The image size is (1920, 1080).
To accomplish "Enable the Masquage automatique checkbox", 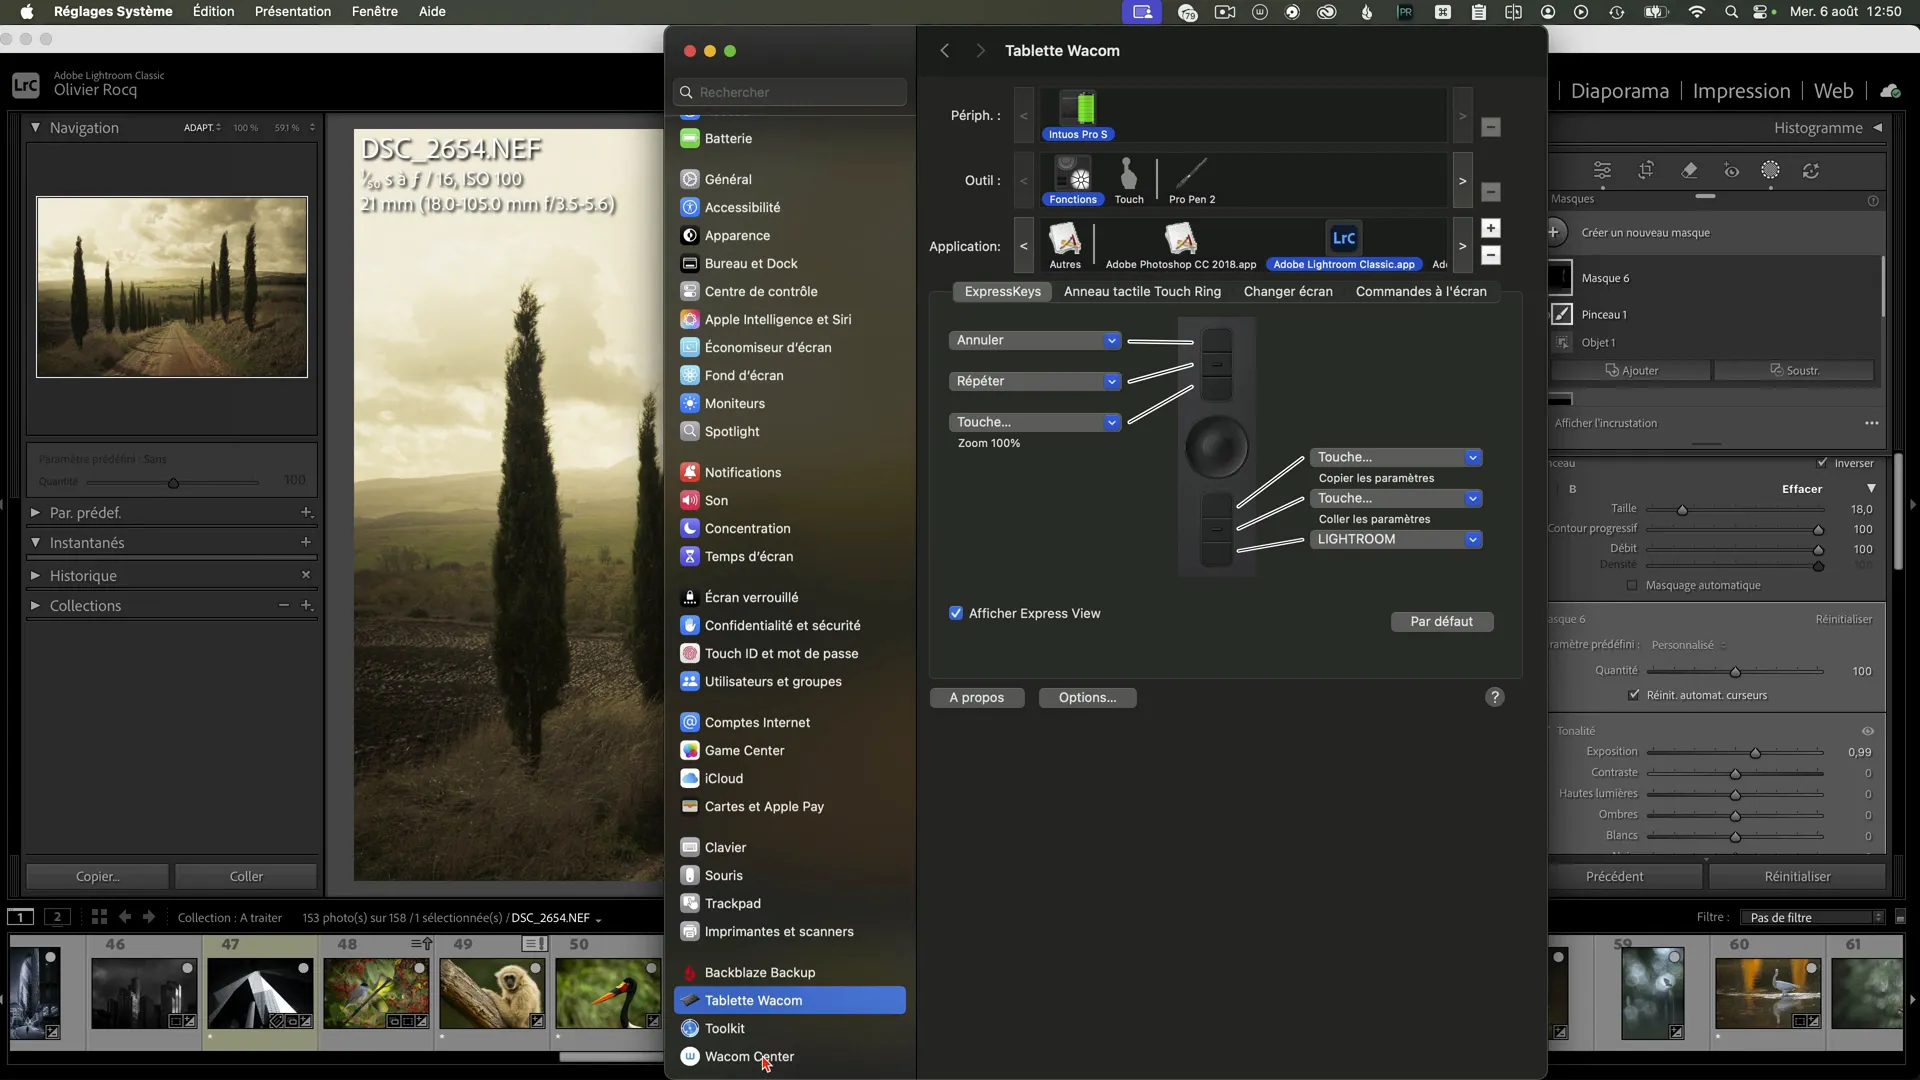I will click(1632, 585).
